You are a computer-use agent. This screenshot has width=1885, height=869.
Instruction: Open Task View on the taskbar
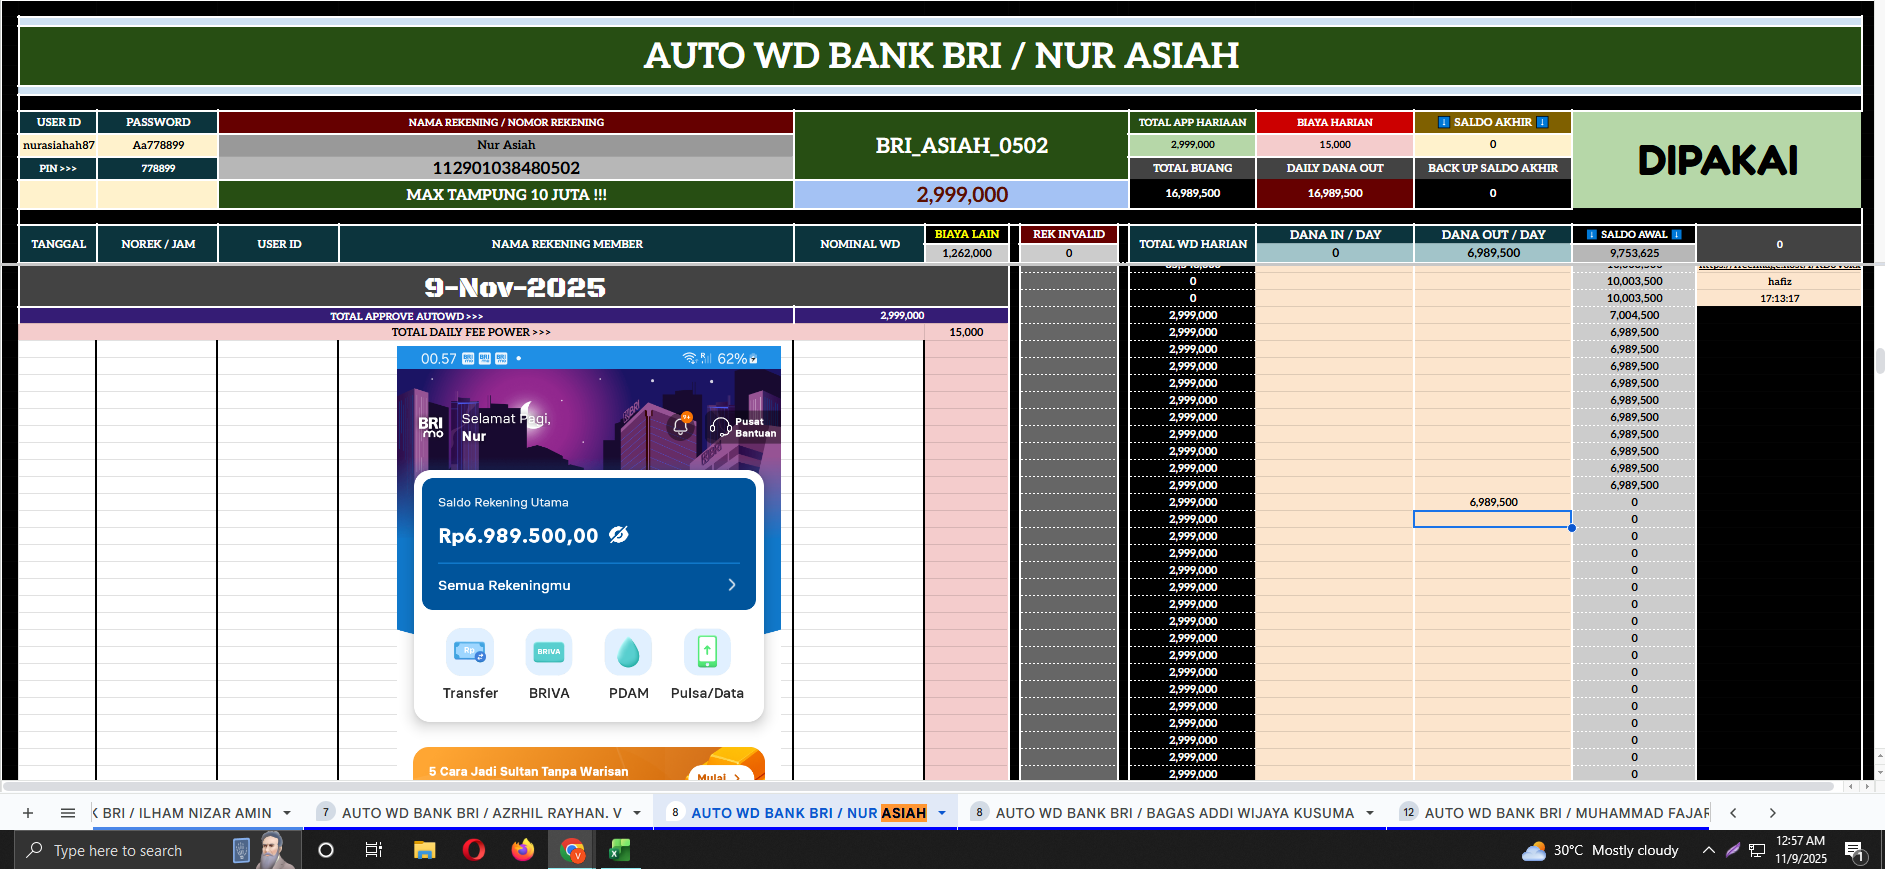374,850
